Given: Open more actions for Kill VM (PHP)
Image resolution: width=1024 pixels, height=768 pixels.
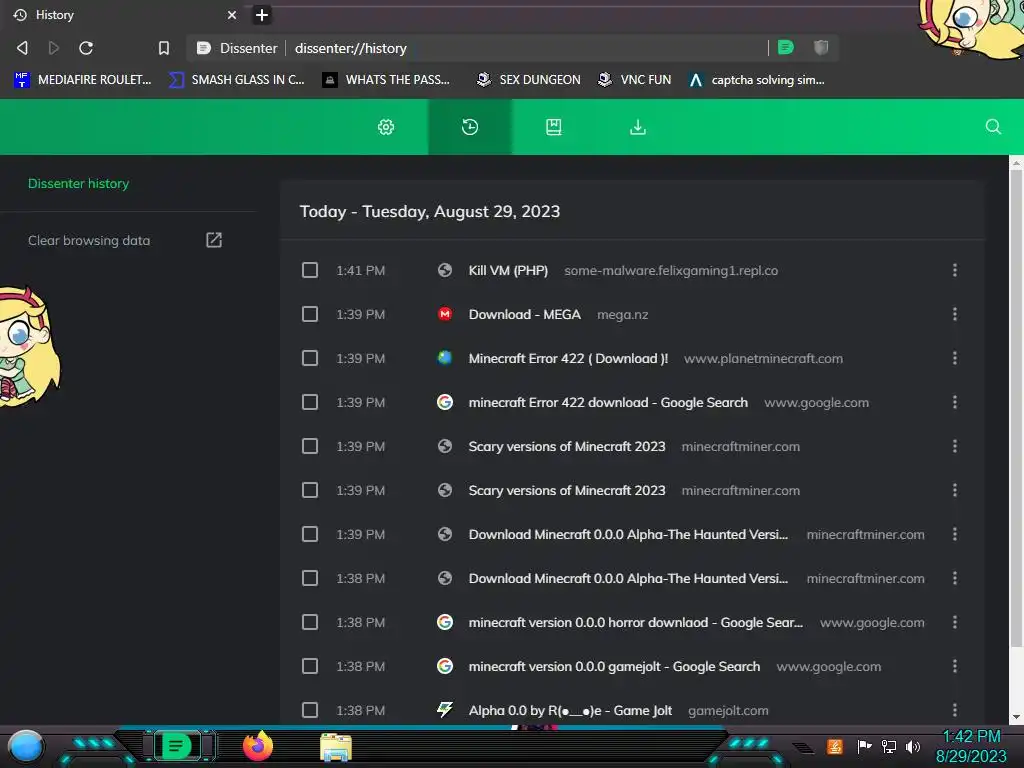Looking at the screenshot, I should [x=955, y=270].
